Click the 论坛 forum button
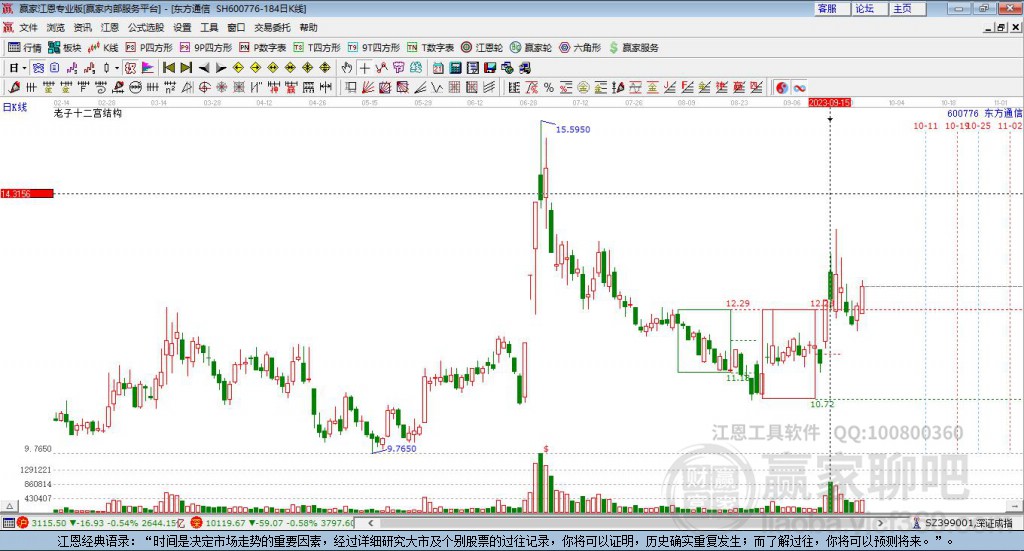Screen dimensions: 1024x551 pos(870,8)
